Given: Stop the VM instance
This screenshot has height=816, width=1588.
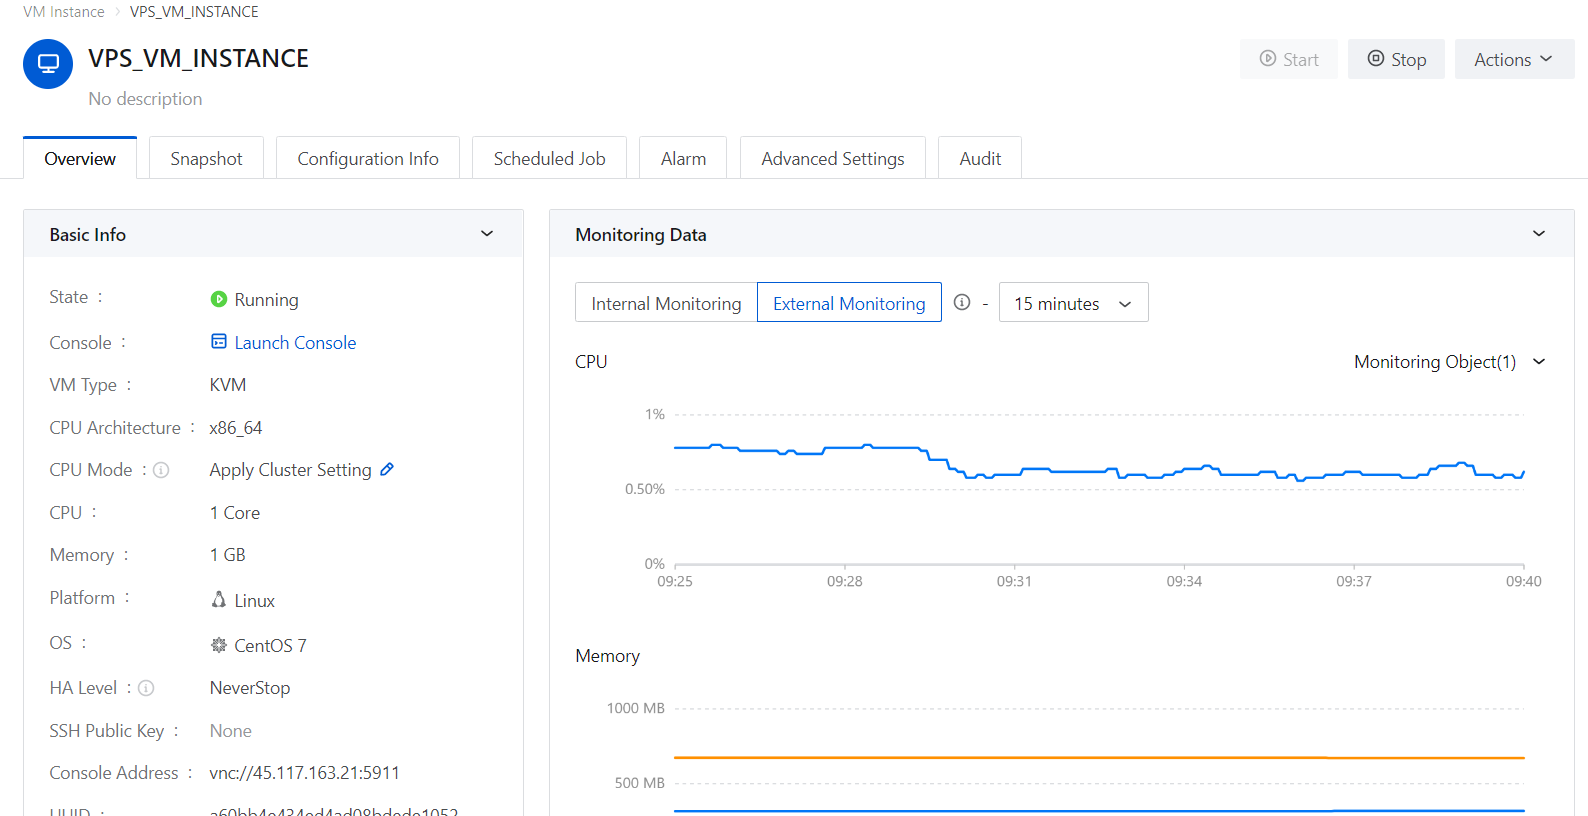Looking at the screenshot, I should 1396,60.
